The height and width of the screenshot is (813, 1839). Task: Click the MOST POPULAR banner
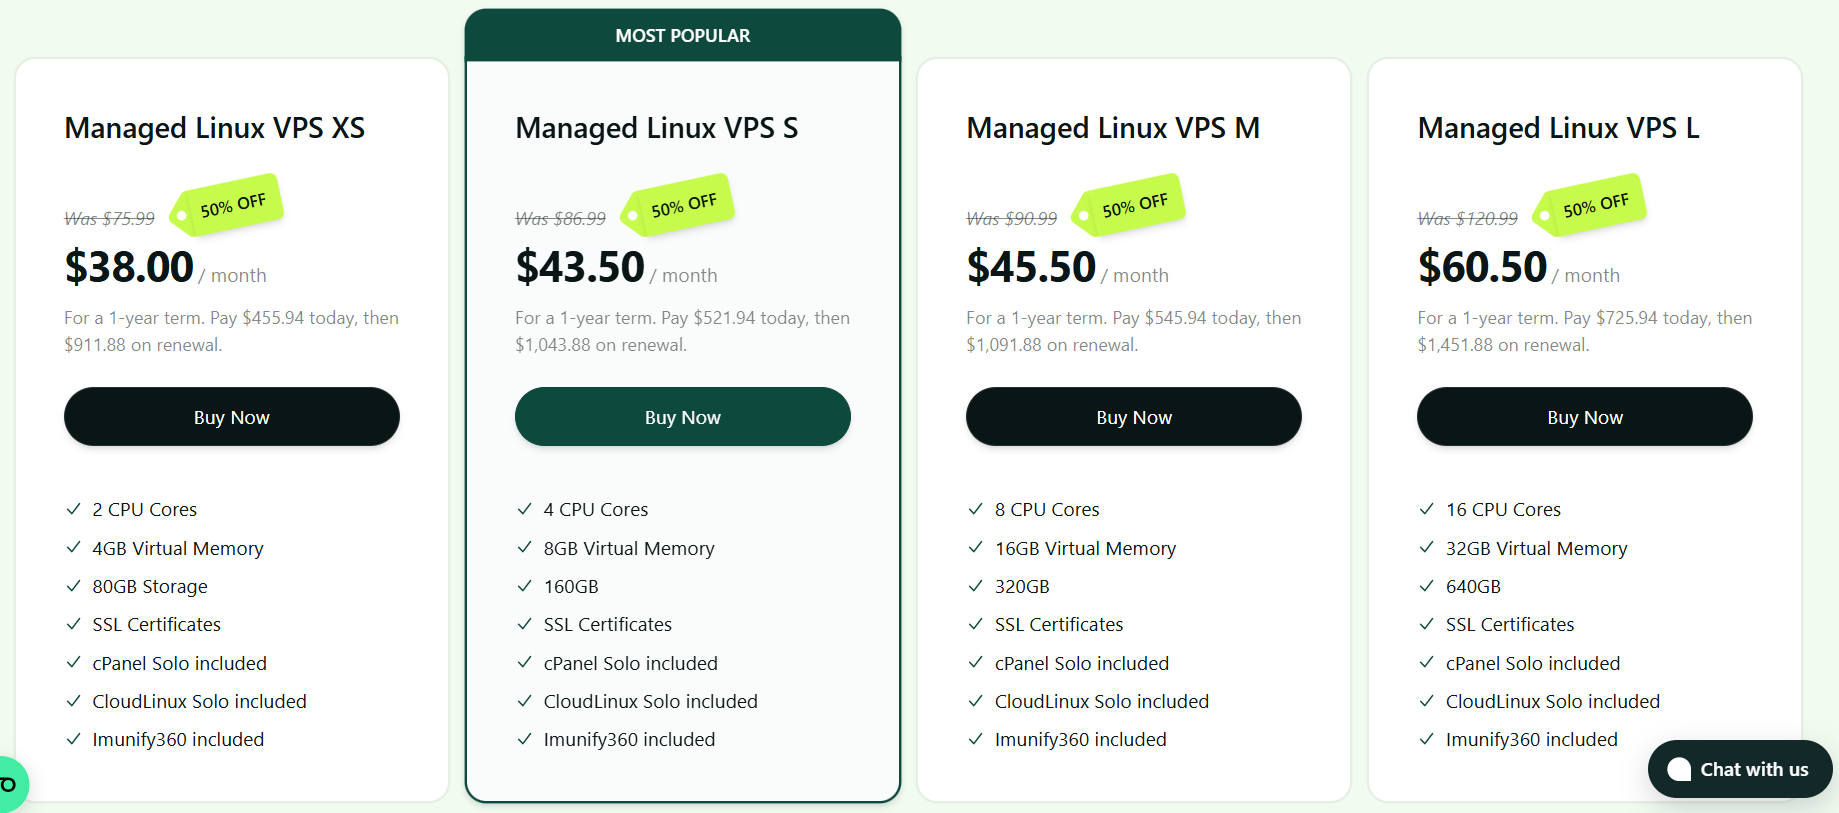682,36
